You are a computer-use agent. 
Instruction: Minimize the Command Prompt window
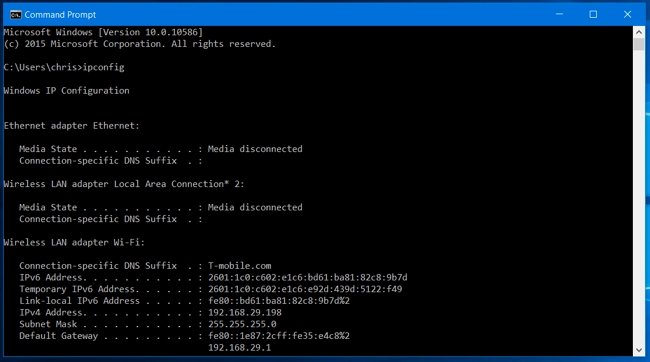point(559,15)
